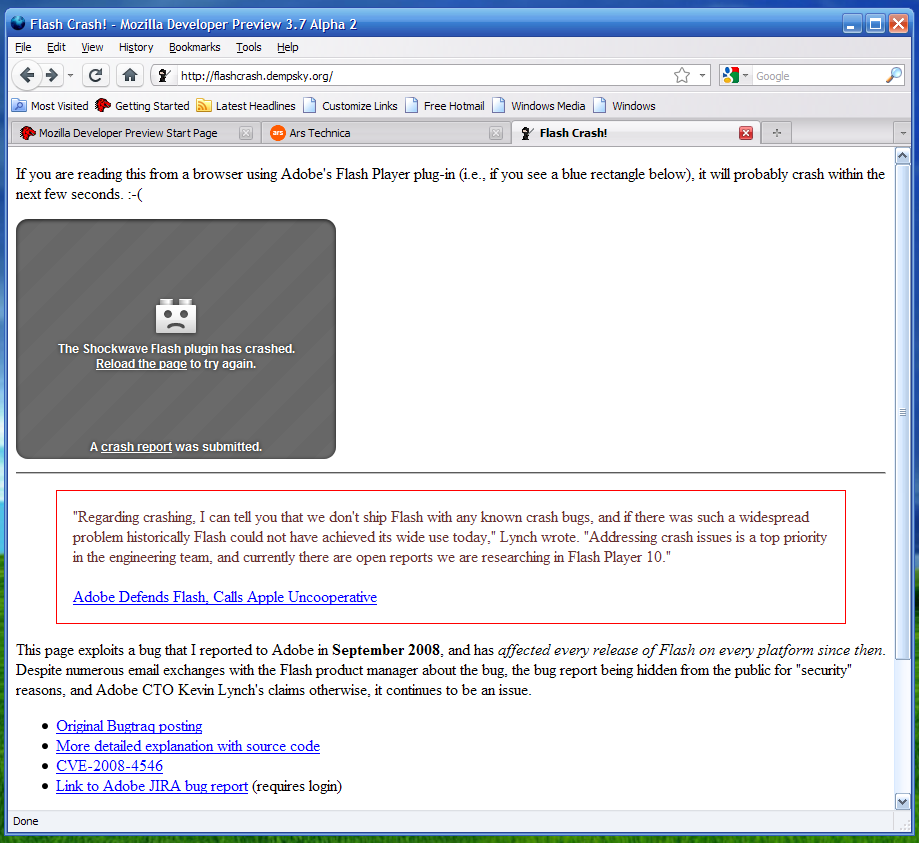
Task: Open the Most Visited bookmark folder
Action: click(x=50, y=106)
